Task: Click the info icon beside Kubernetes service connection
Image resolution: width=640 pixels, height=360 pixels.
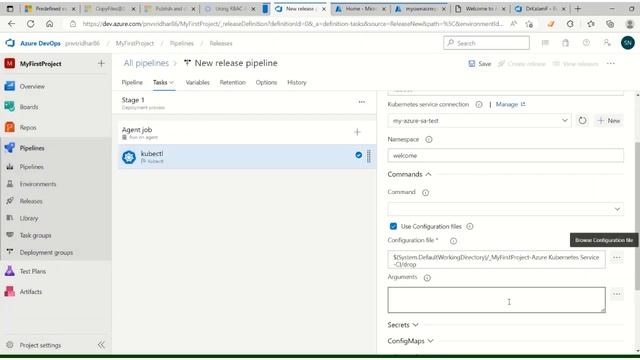Action: pos(479,104)
